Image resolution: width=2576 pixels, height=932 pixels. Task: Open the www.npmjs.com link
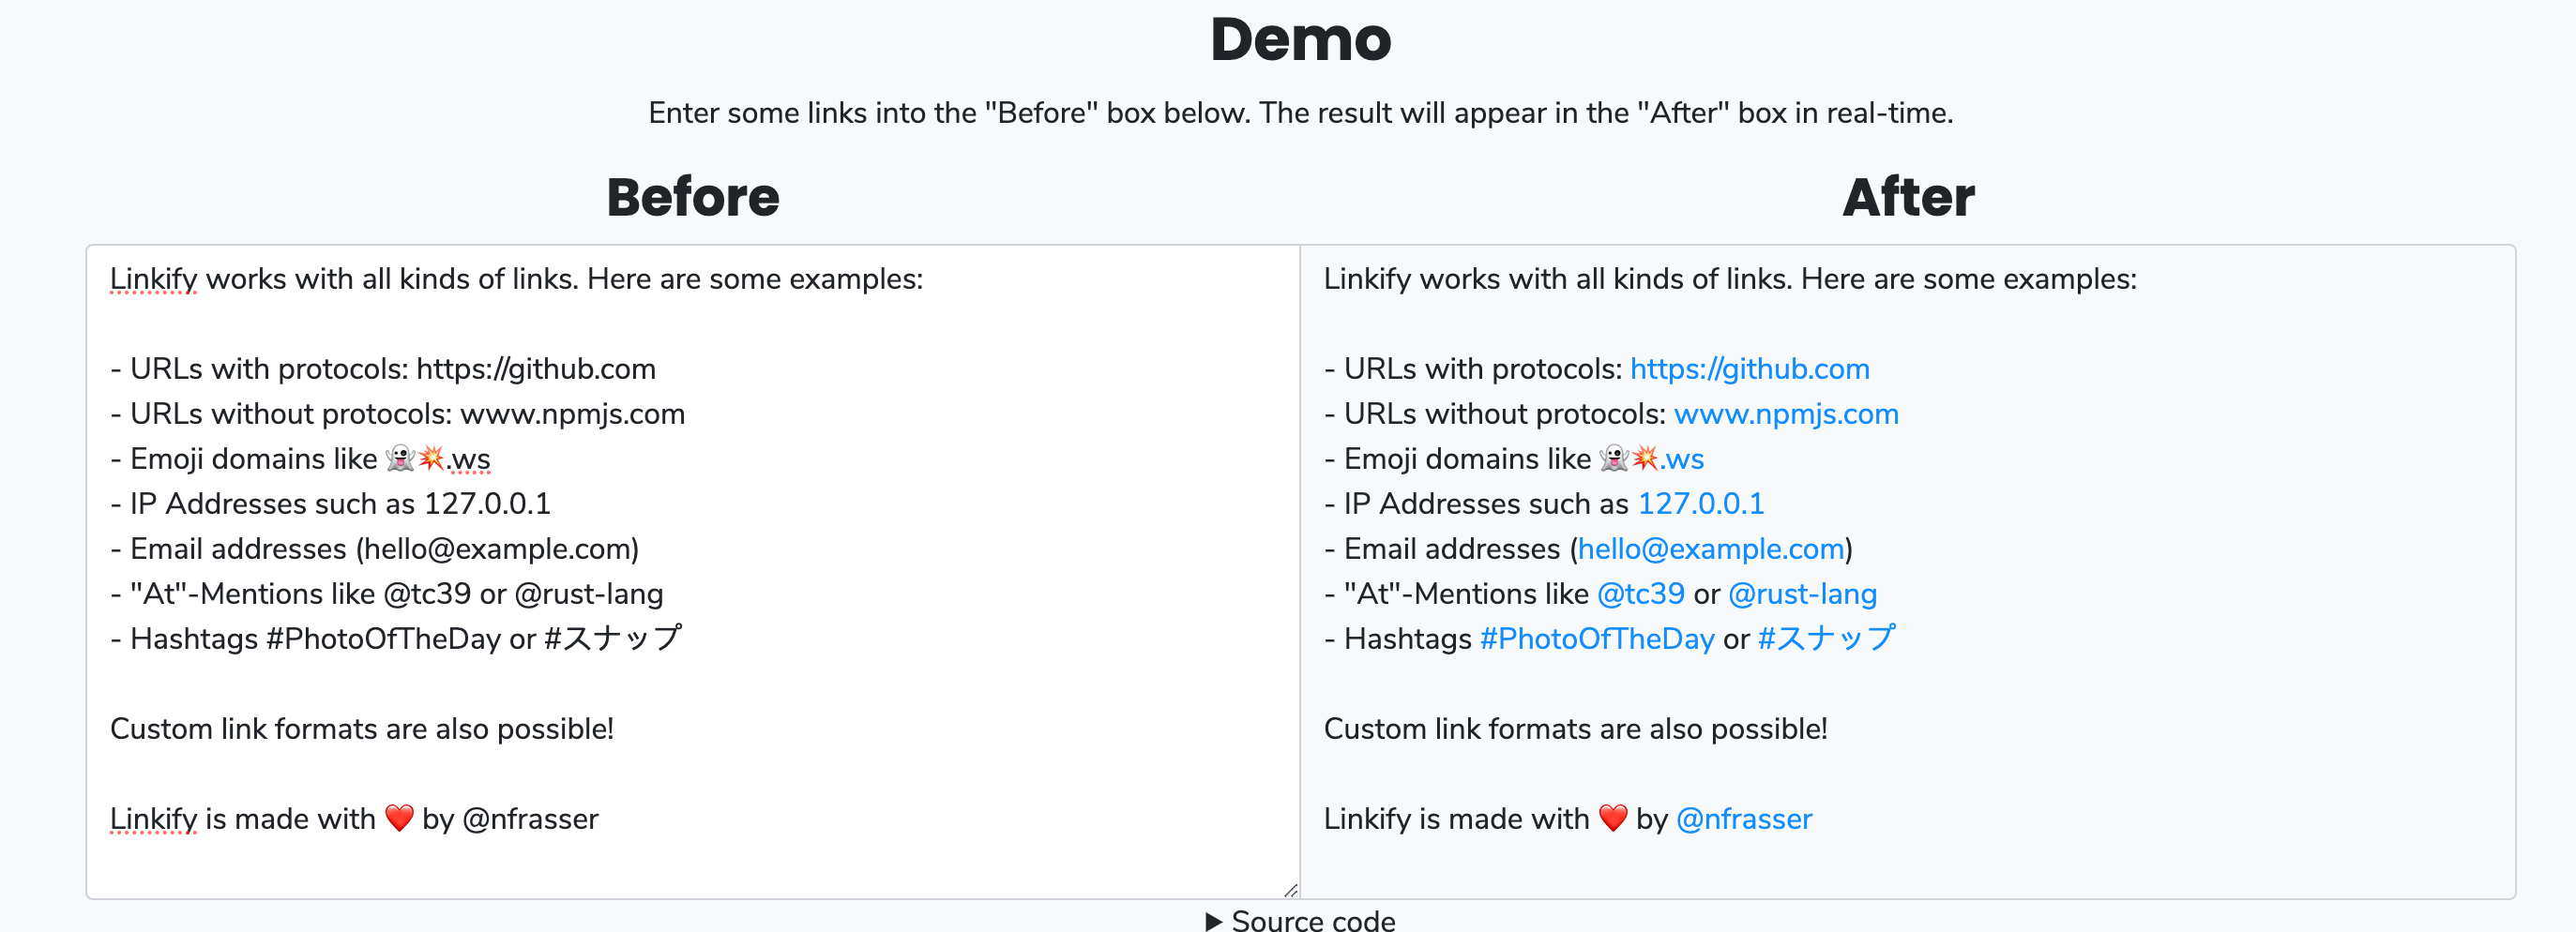[x=1785, y=414]
